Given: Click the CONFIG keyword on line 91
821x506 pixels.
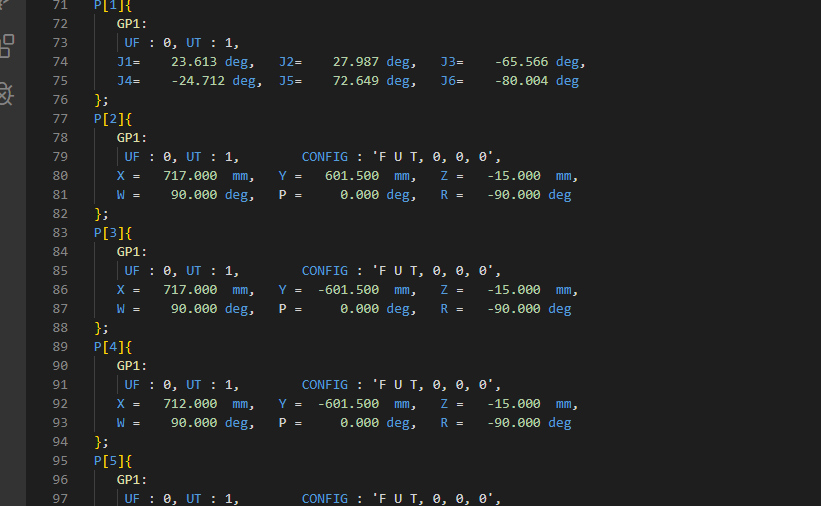Looking at the screenshot, I should point(325,385).
